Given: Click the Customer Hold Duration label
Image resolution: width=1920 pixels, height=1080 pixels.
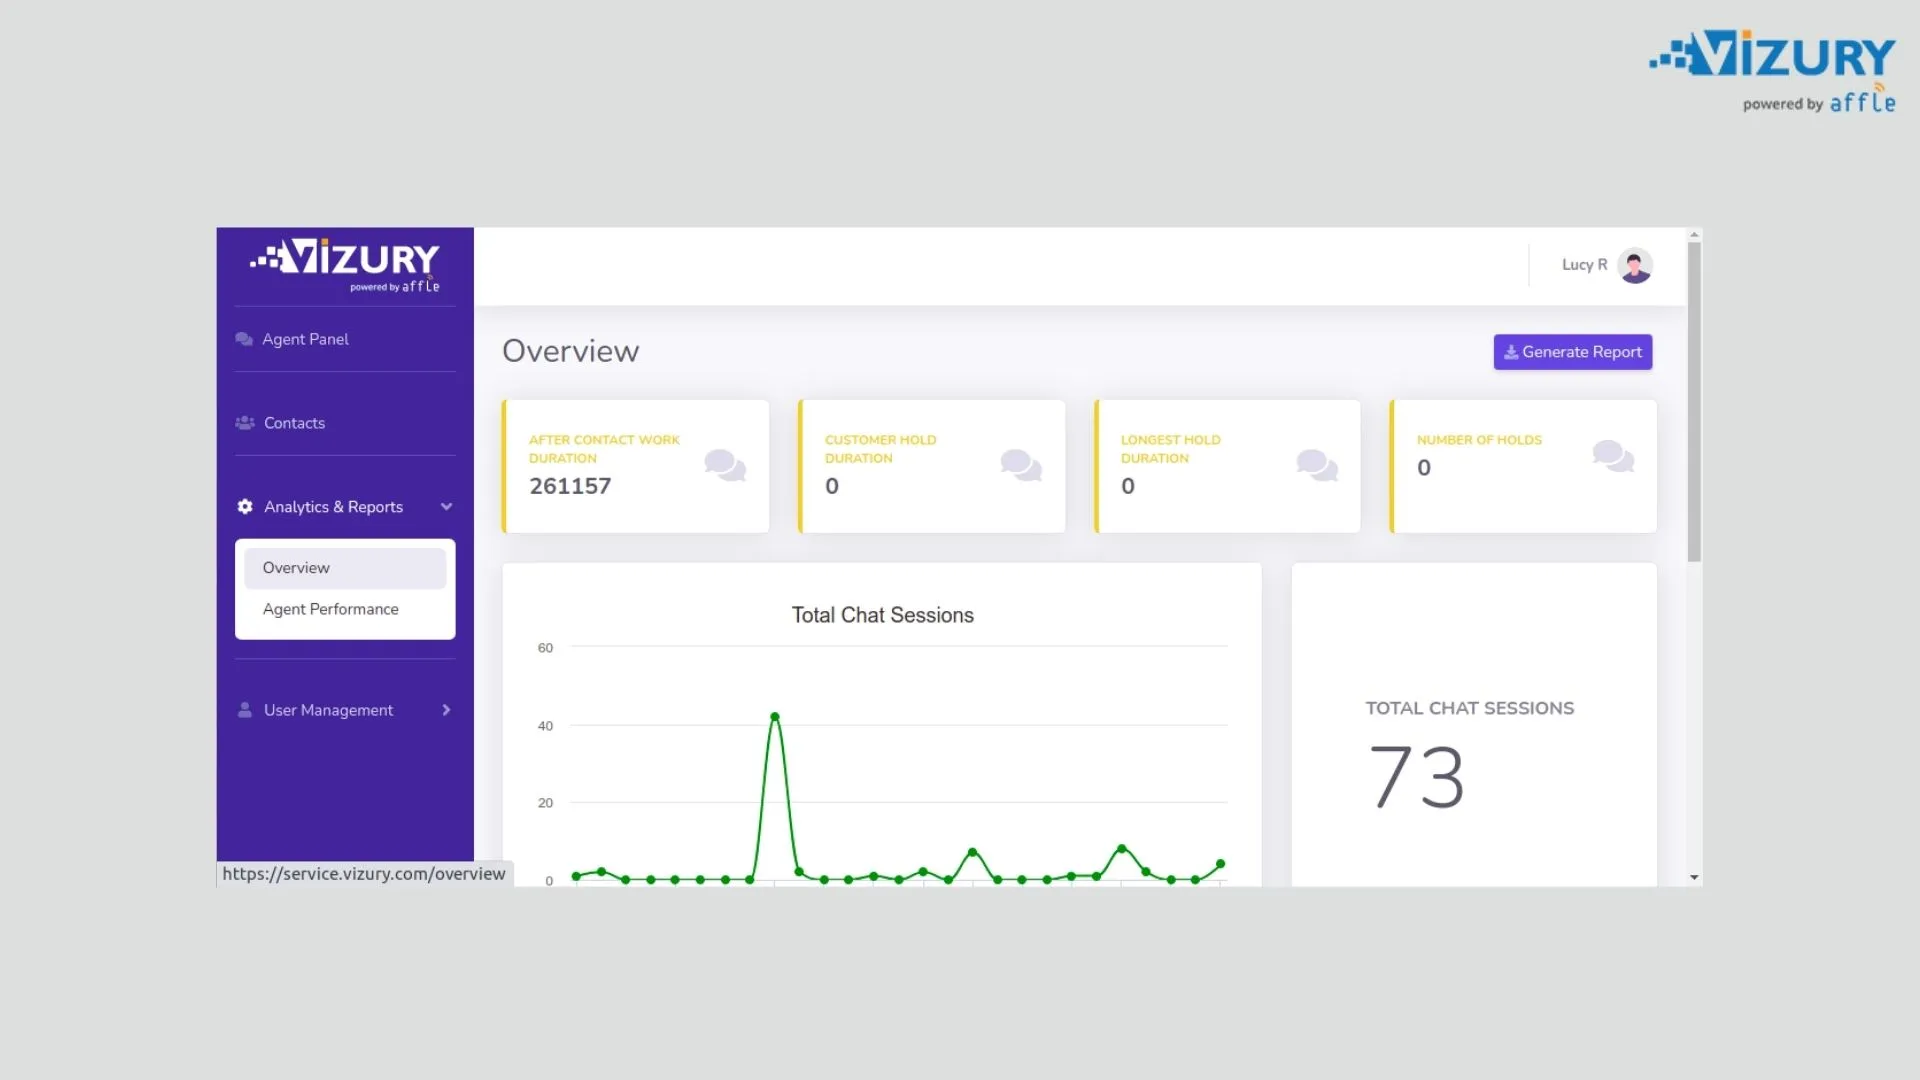Looking at the screenshot, I should pos(881,449).
